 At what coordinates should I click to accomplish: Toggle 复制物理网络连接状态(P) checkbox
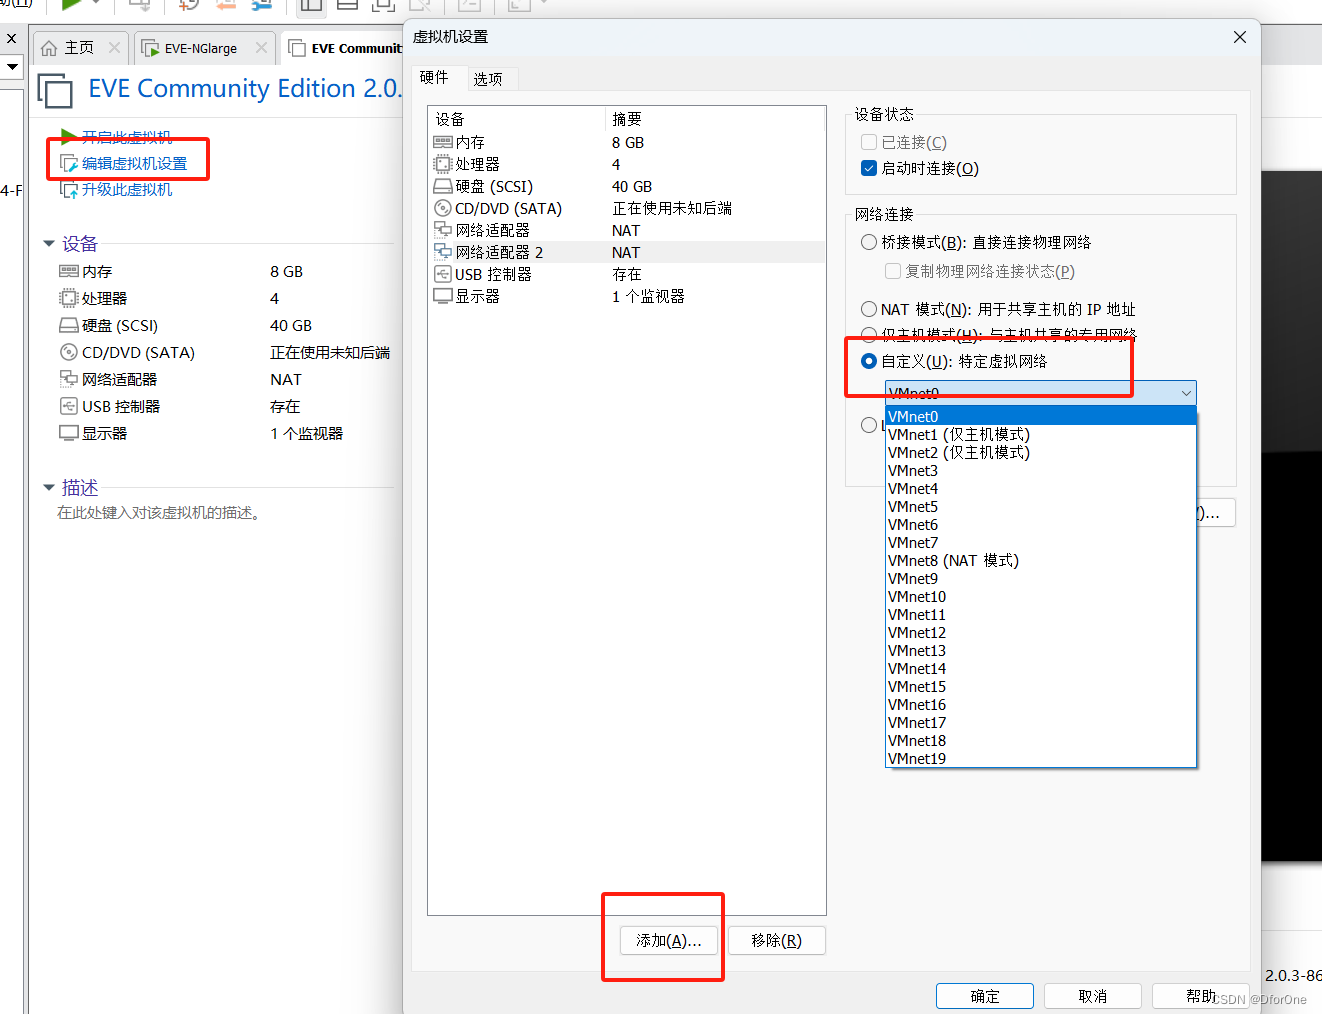tap(893, 271)
